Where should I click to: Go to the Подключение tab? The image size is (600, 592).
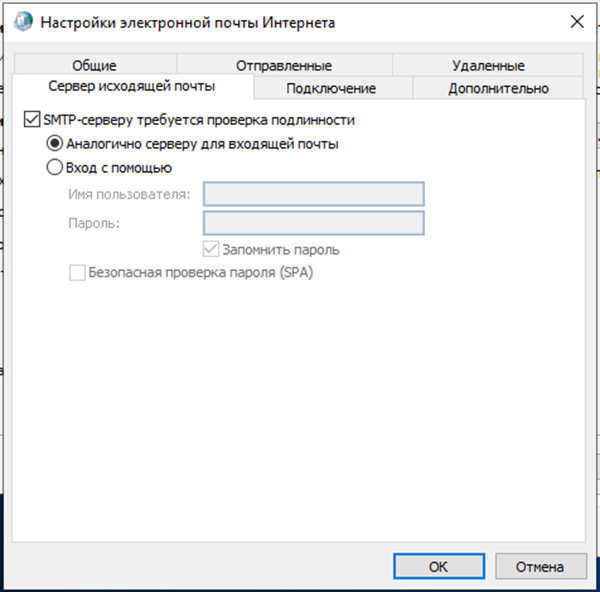[331, 88]
